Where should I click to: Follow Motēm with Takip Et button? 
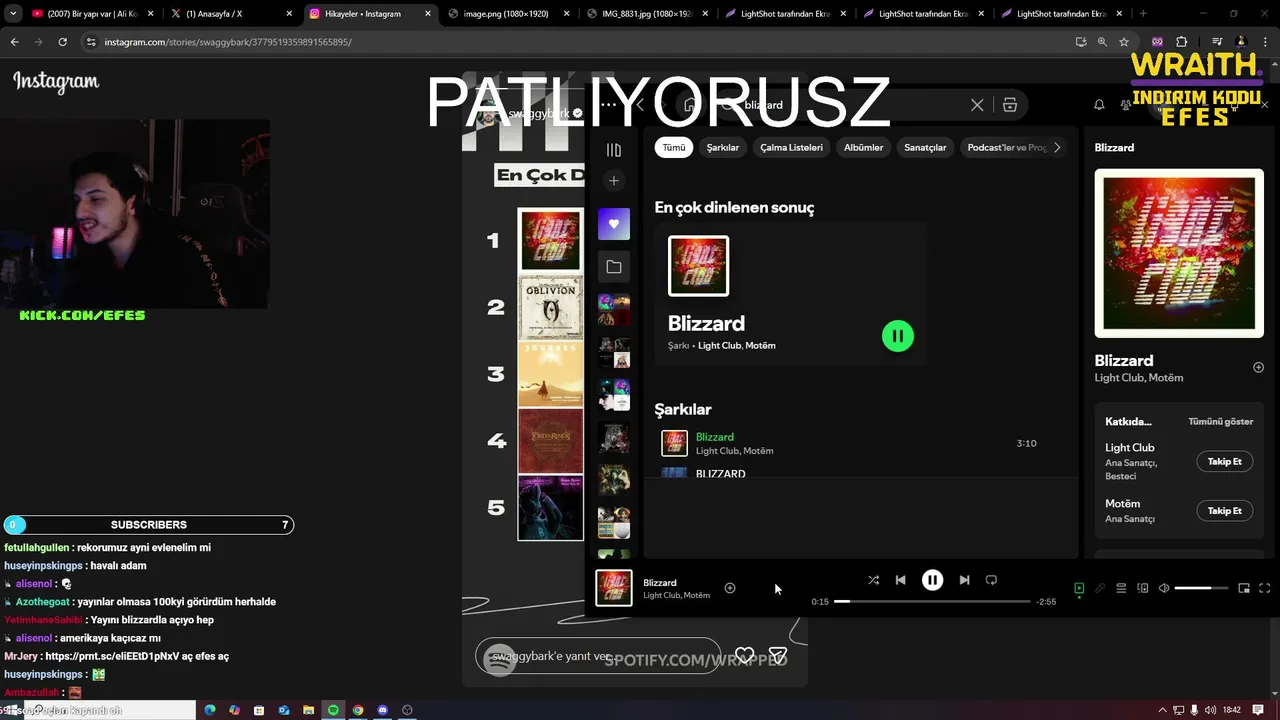click(1224, 510)
